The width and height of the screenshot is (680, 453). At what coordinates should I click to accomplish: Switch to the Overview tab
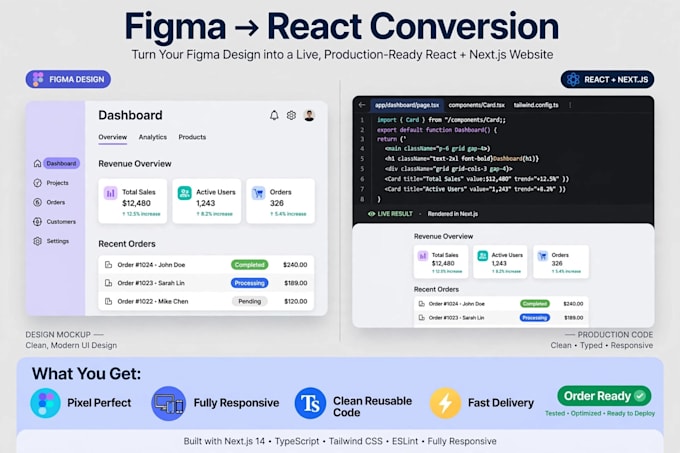(112, 137)
